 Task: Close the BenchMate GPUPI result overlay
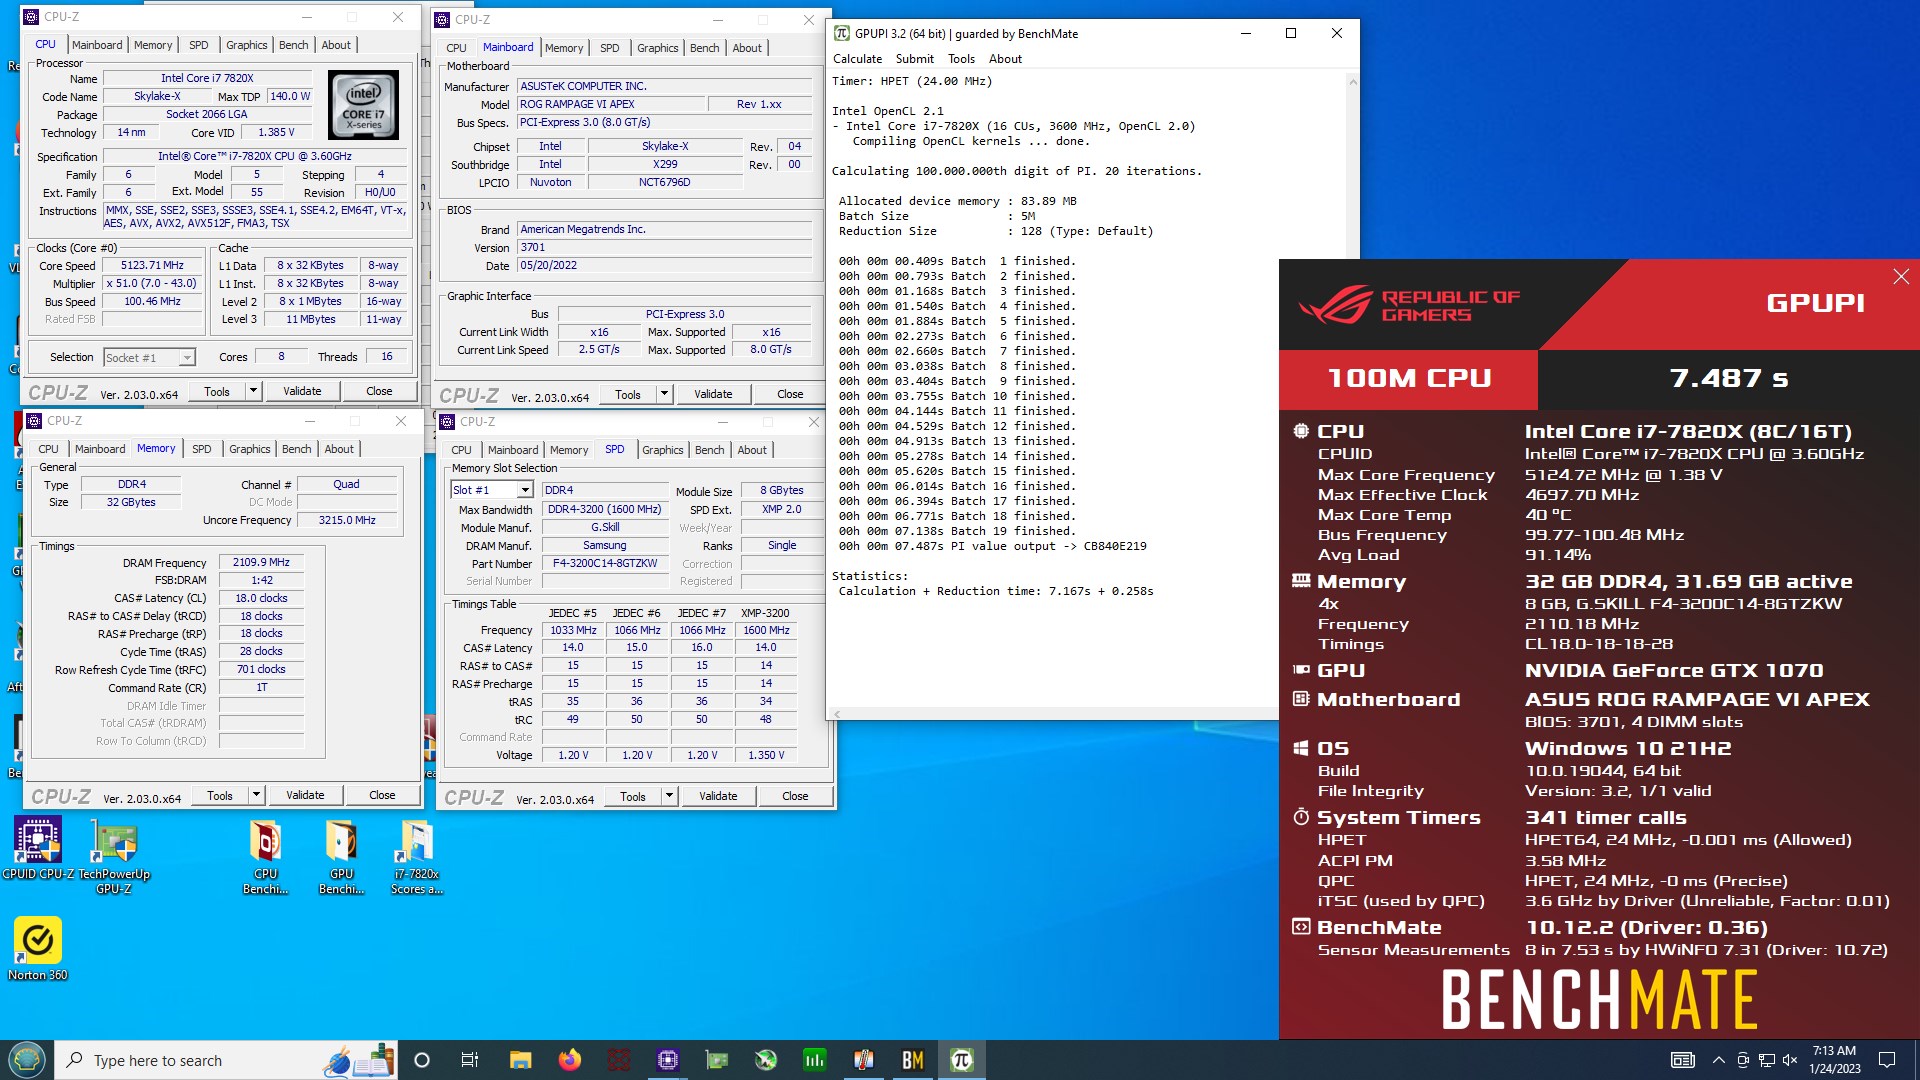[x=1901, y=277]
